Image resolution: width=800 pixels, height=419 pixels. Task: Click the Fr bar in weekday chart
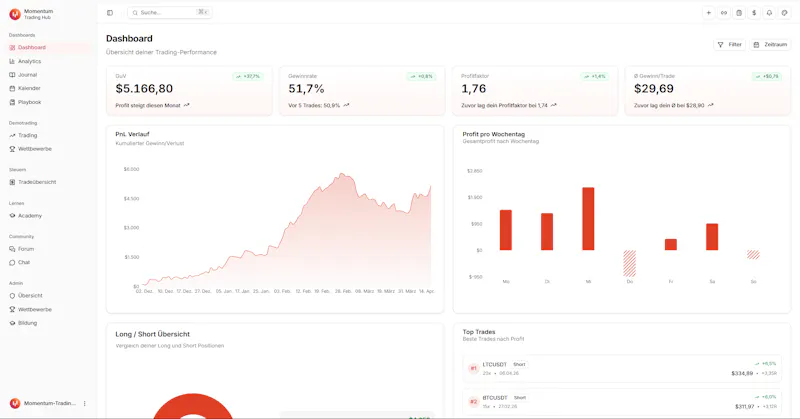click(x=671, y=244)
